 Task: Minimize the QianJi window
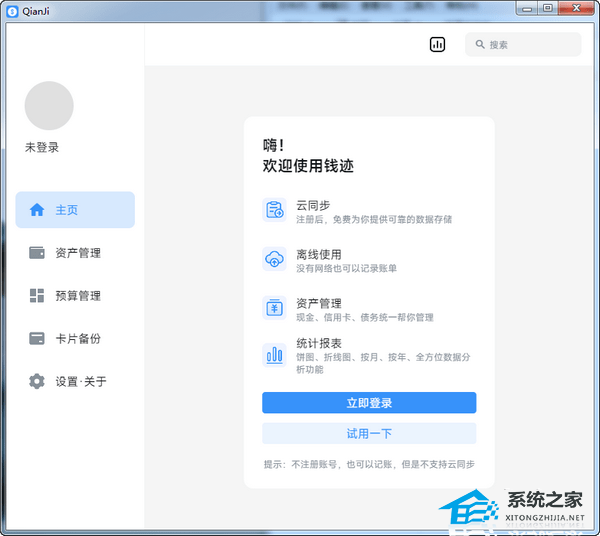point(527,8)
